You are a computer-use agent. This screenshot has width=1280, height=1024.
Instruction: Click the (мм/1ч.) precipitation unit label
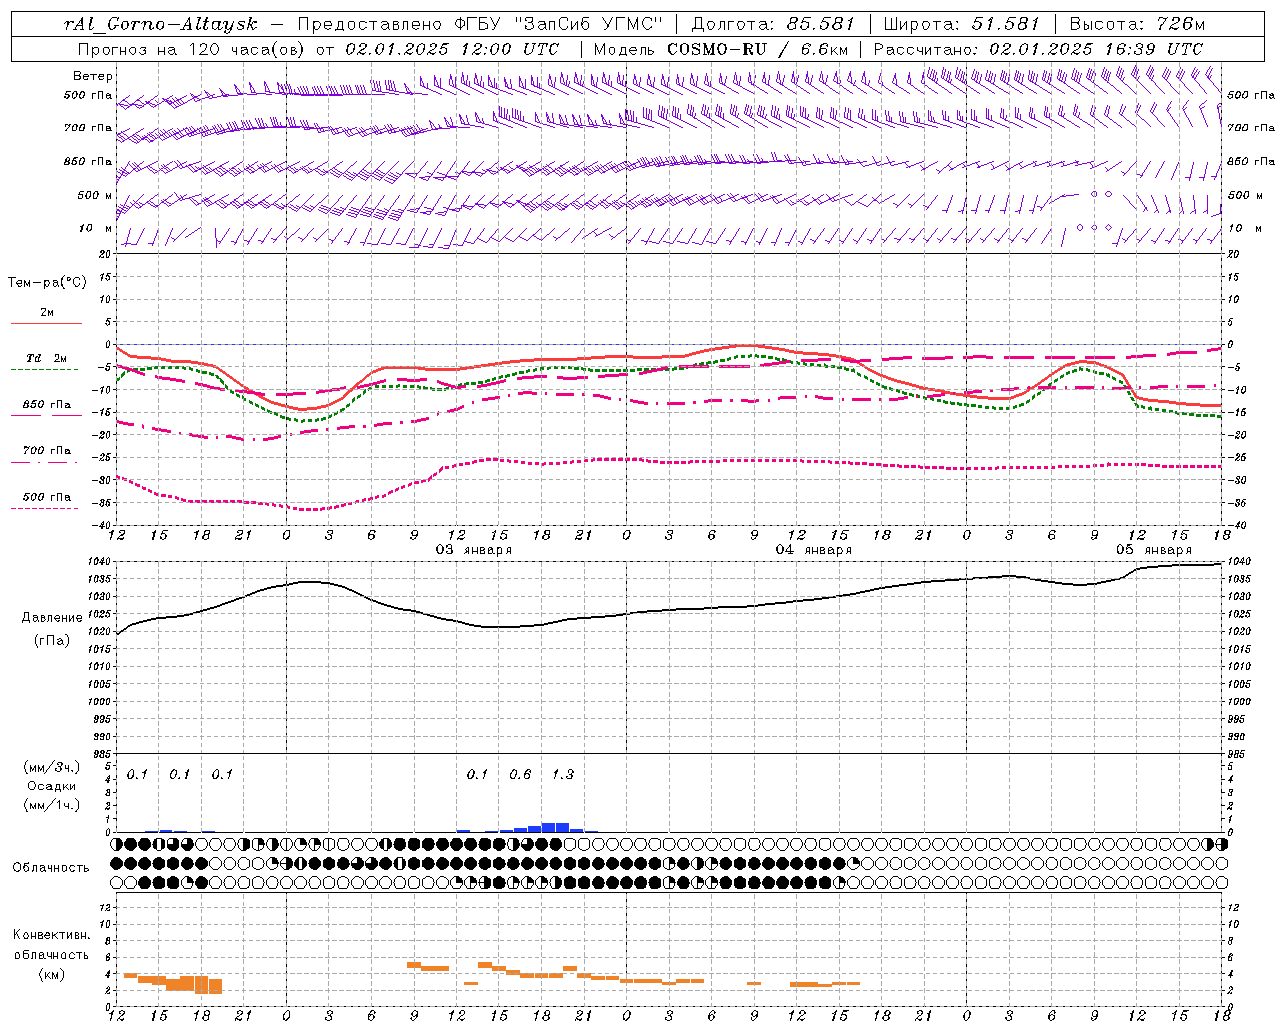point(52,805)
